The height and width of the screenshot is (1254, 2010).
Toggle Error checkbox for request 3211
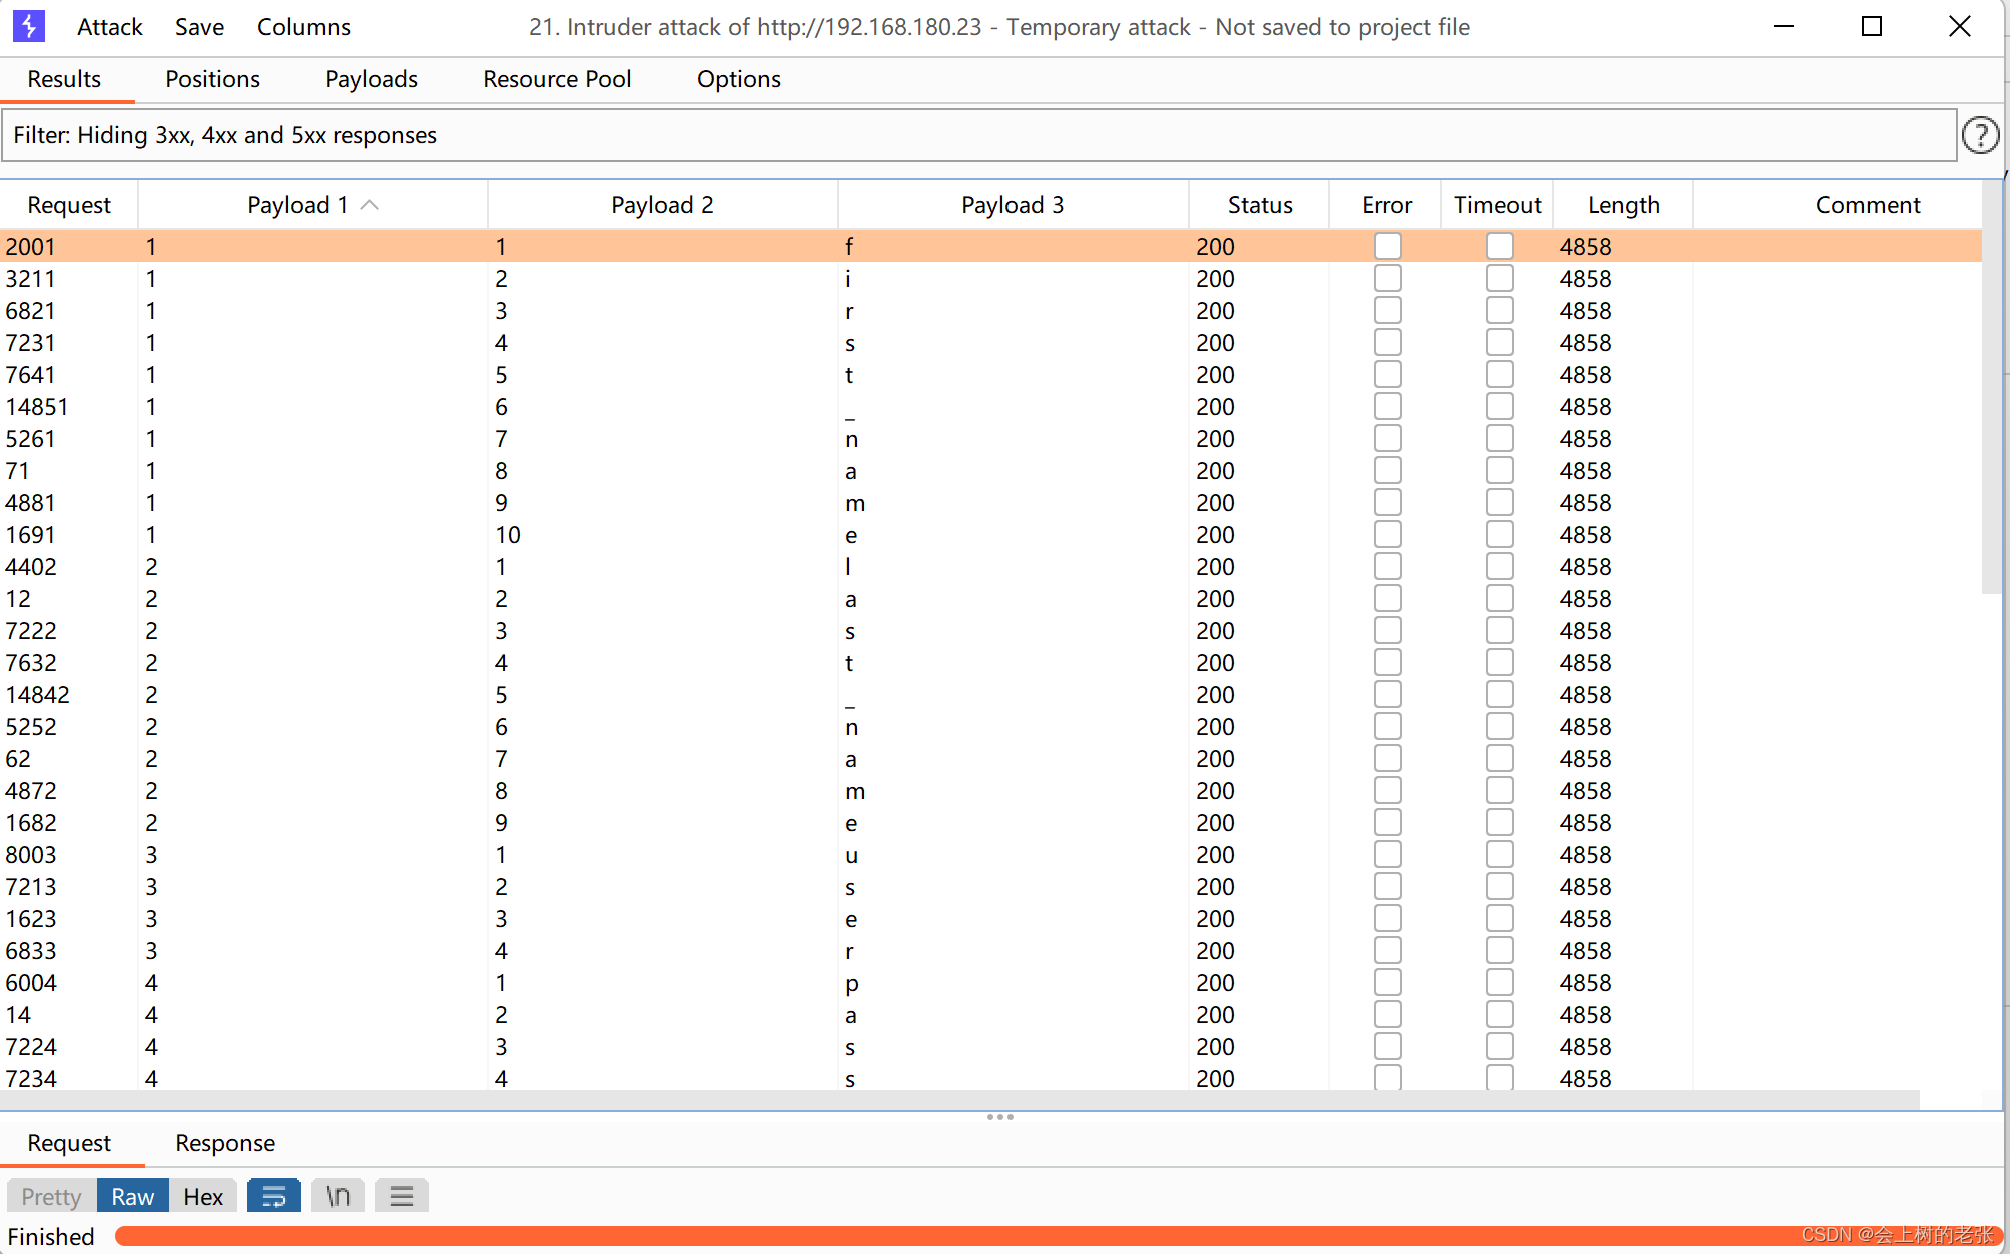1387,278
